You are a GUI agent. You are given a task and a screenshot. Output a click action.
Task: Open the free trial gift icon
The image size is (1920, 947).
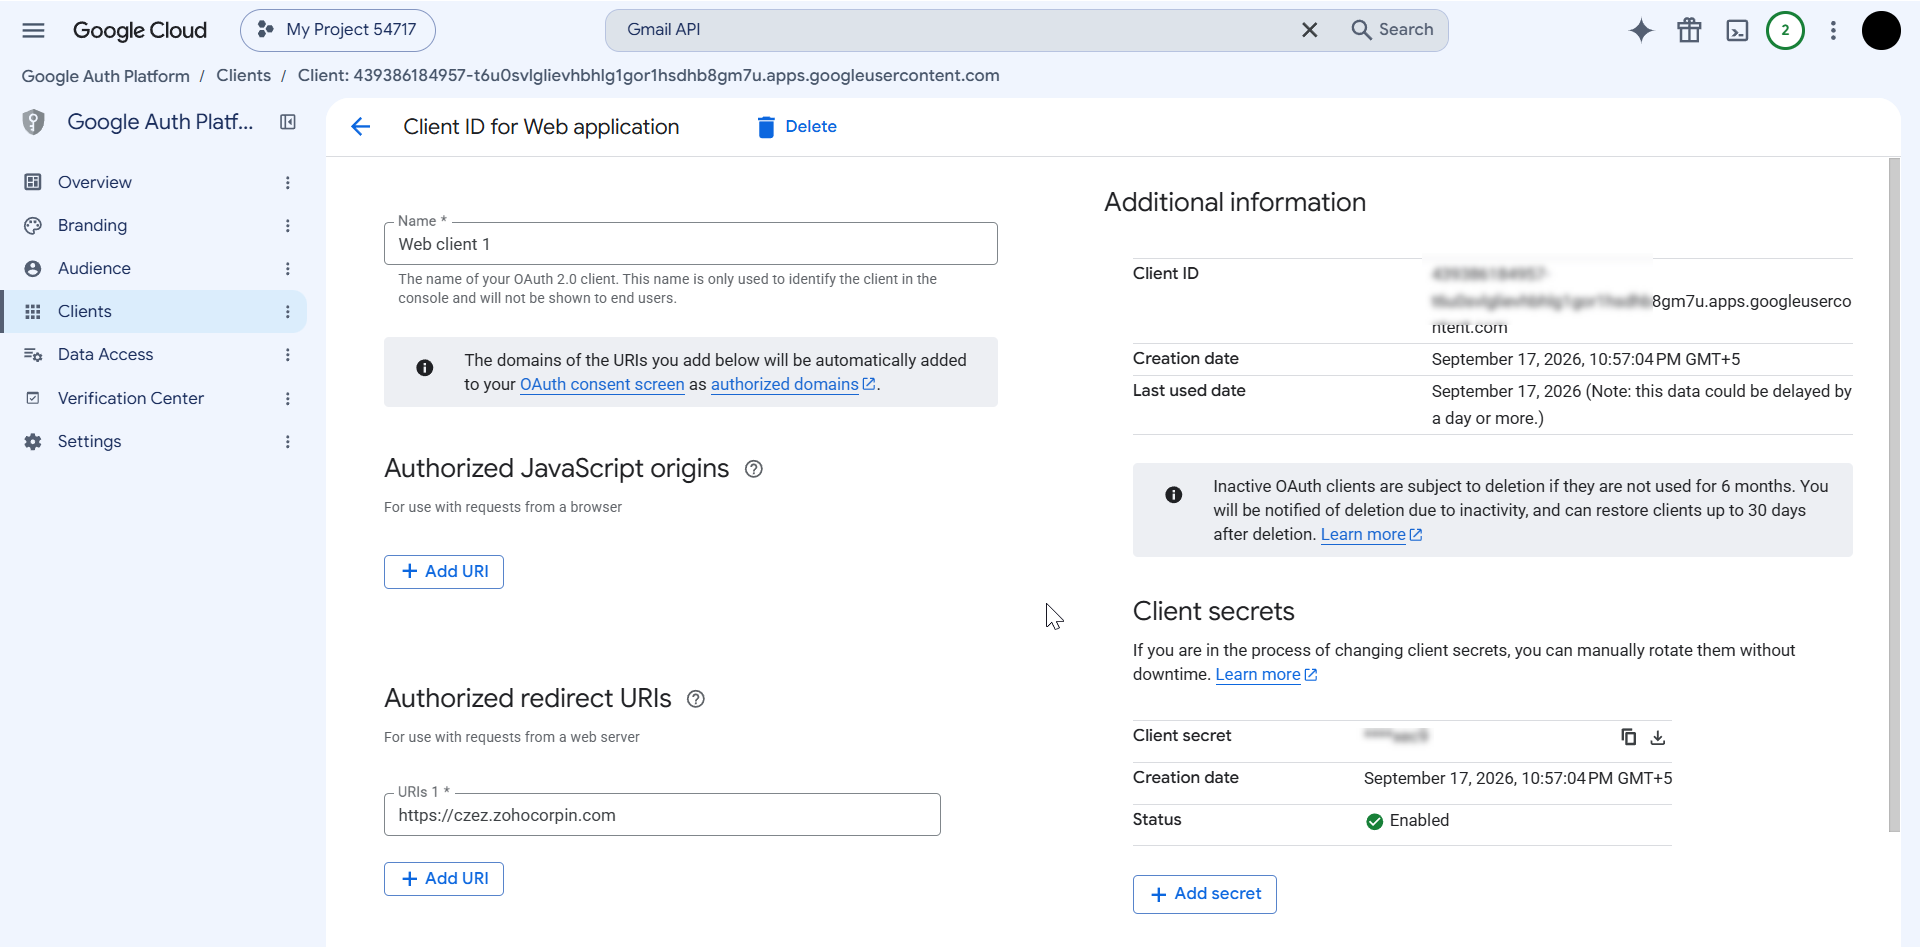(1689, 31)
